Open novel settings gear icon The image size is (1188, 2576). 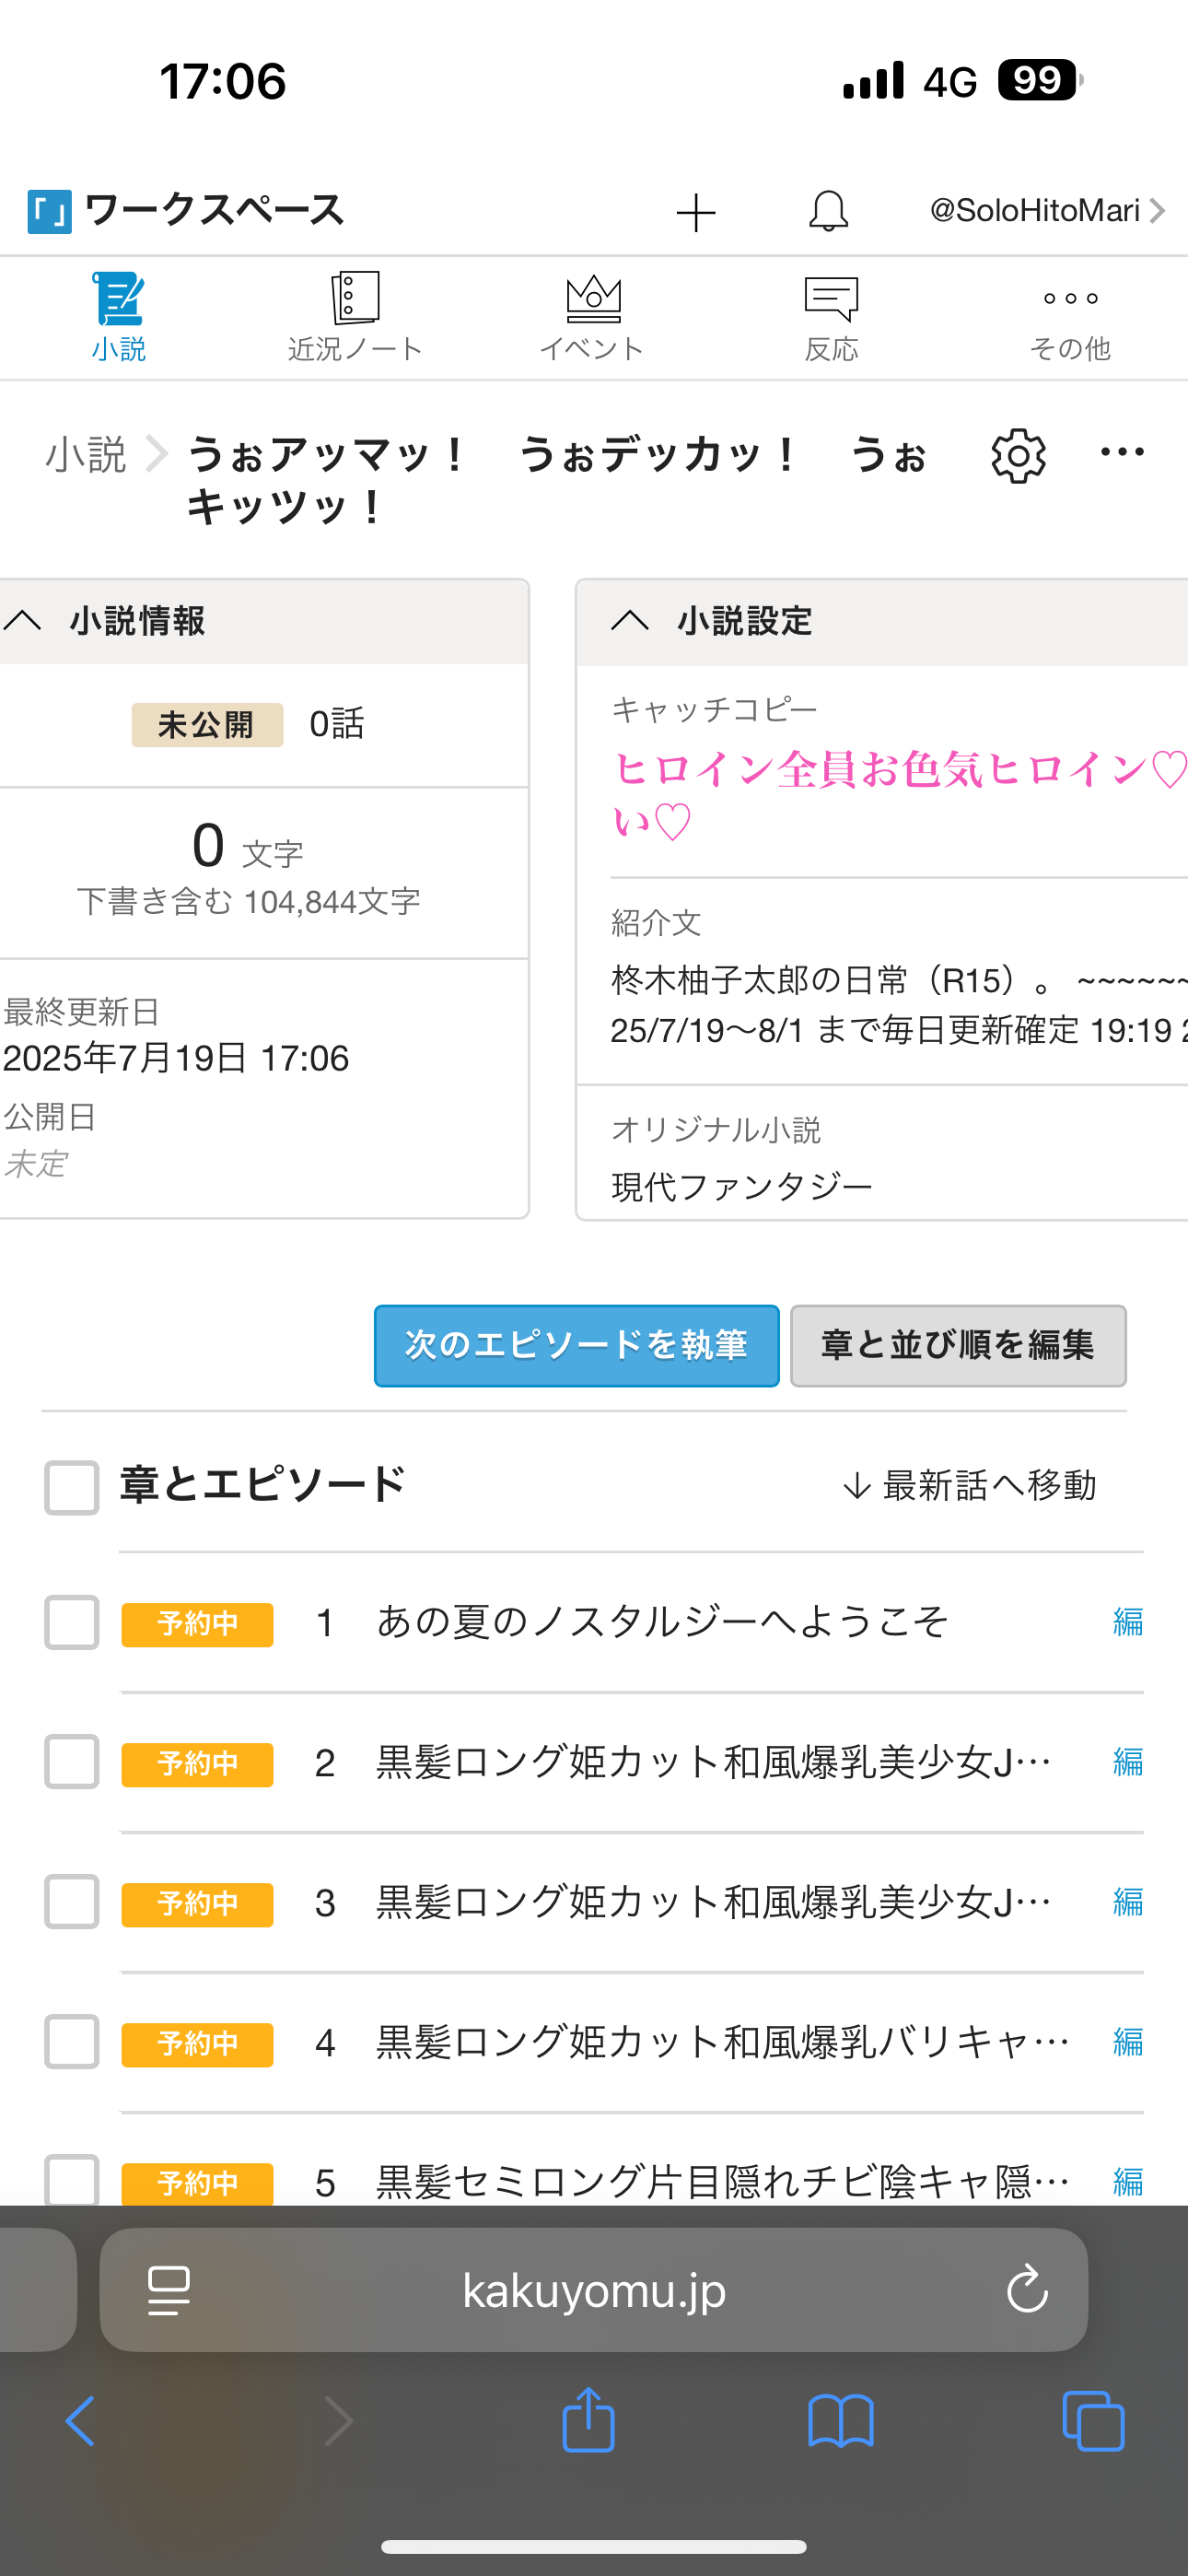click(1018, 456)
